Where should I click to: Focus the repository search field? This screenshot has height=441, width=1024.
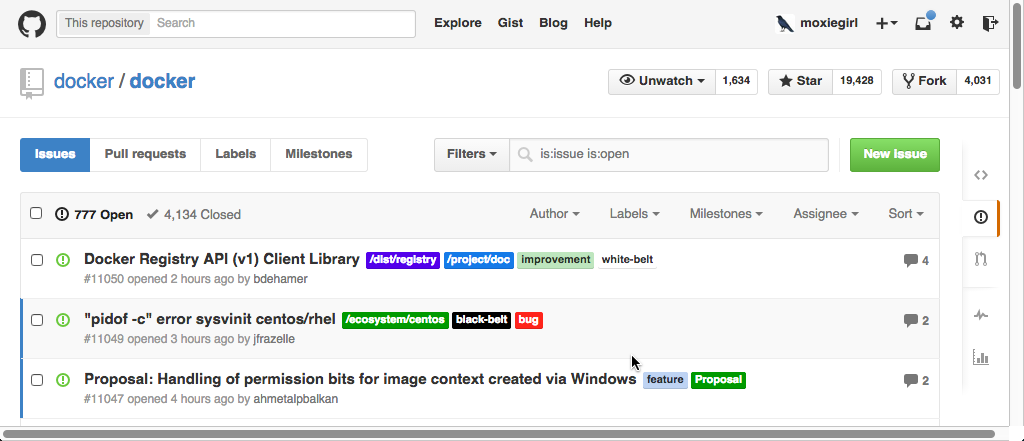tap(283, 23)
